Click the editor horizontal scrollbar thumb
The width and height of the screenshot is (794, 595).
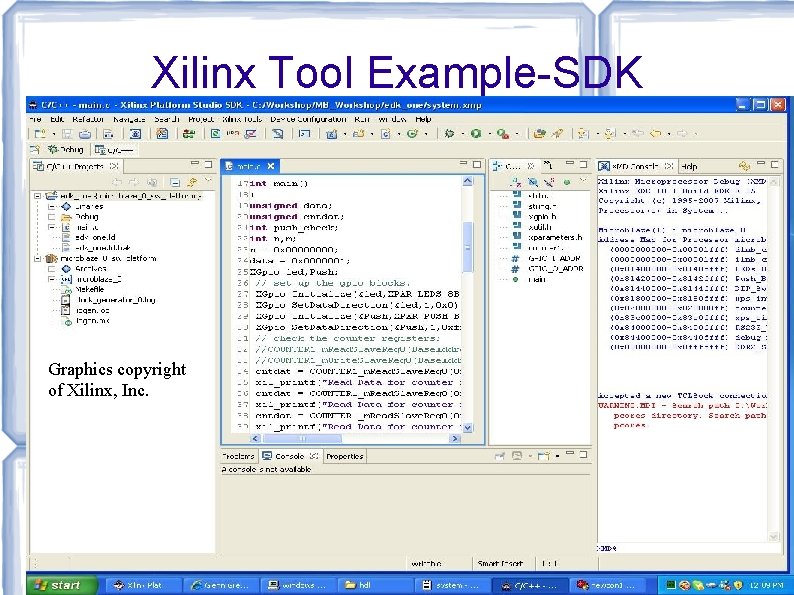point(302,439)
